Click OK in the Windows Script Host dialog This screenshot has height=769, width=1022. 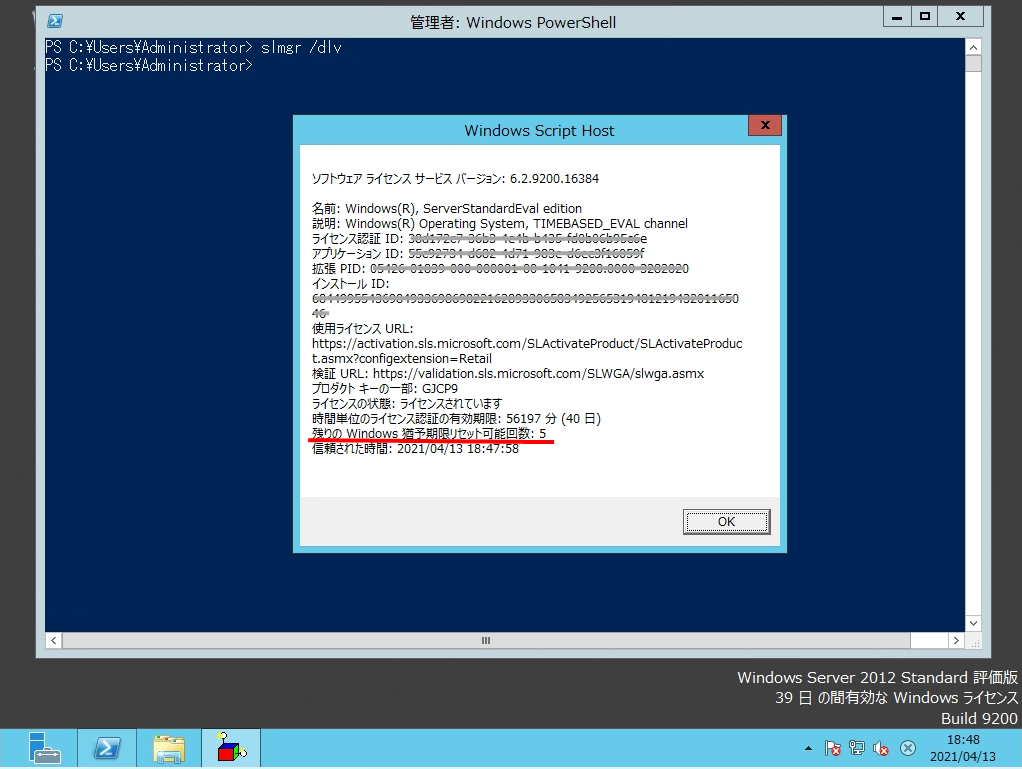tap(726, 521)
